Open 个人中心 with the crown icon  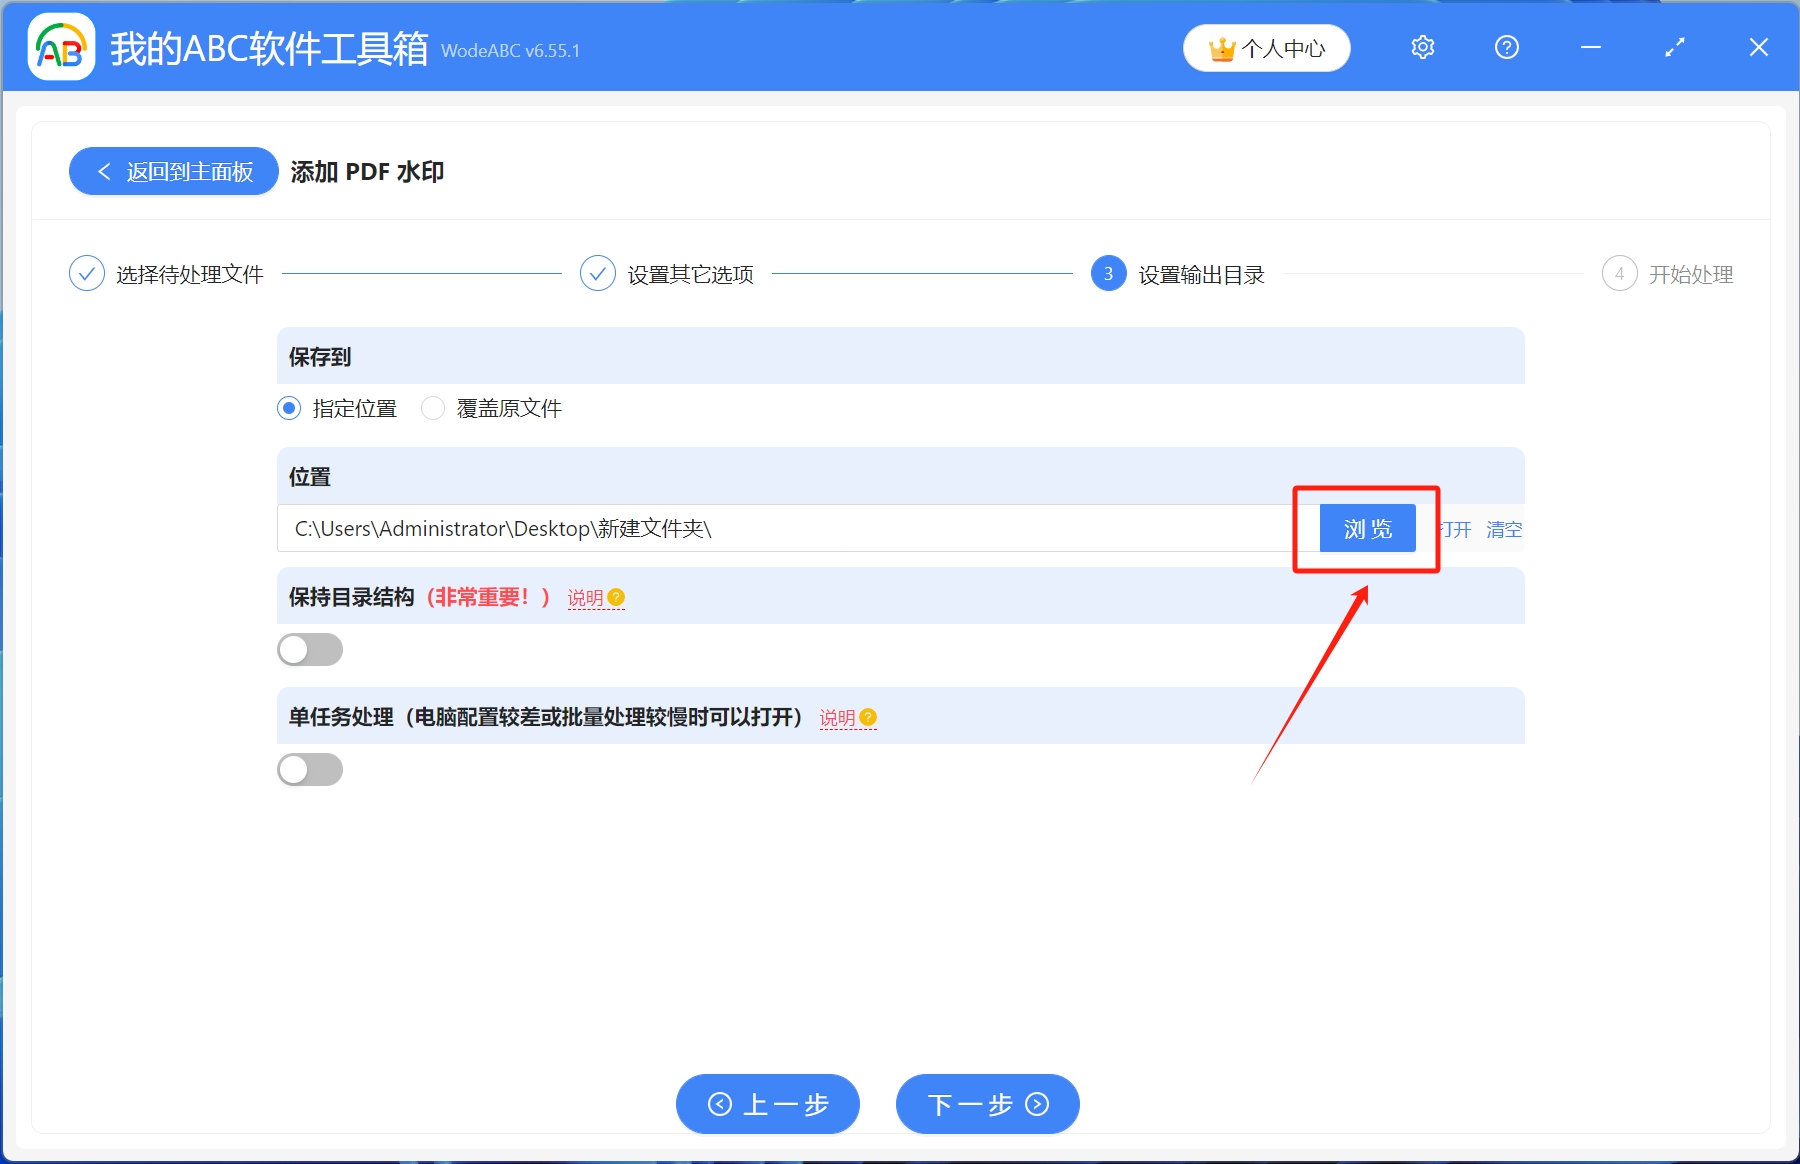coord(1266,47)
